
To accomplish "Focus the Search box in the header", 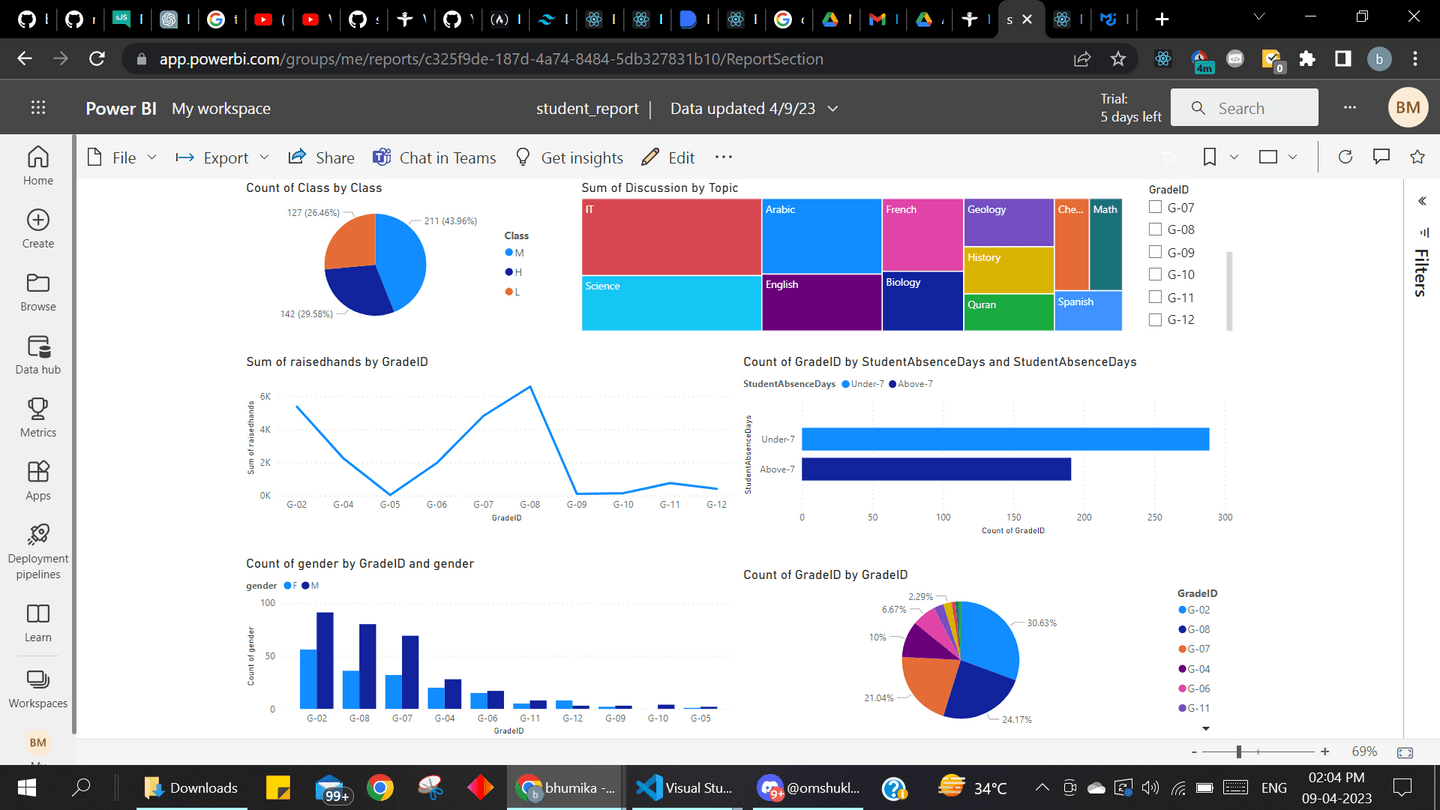I will (1244, 108).
